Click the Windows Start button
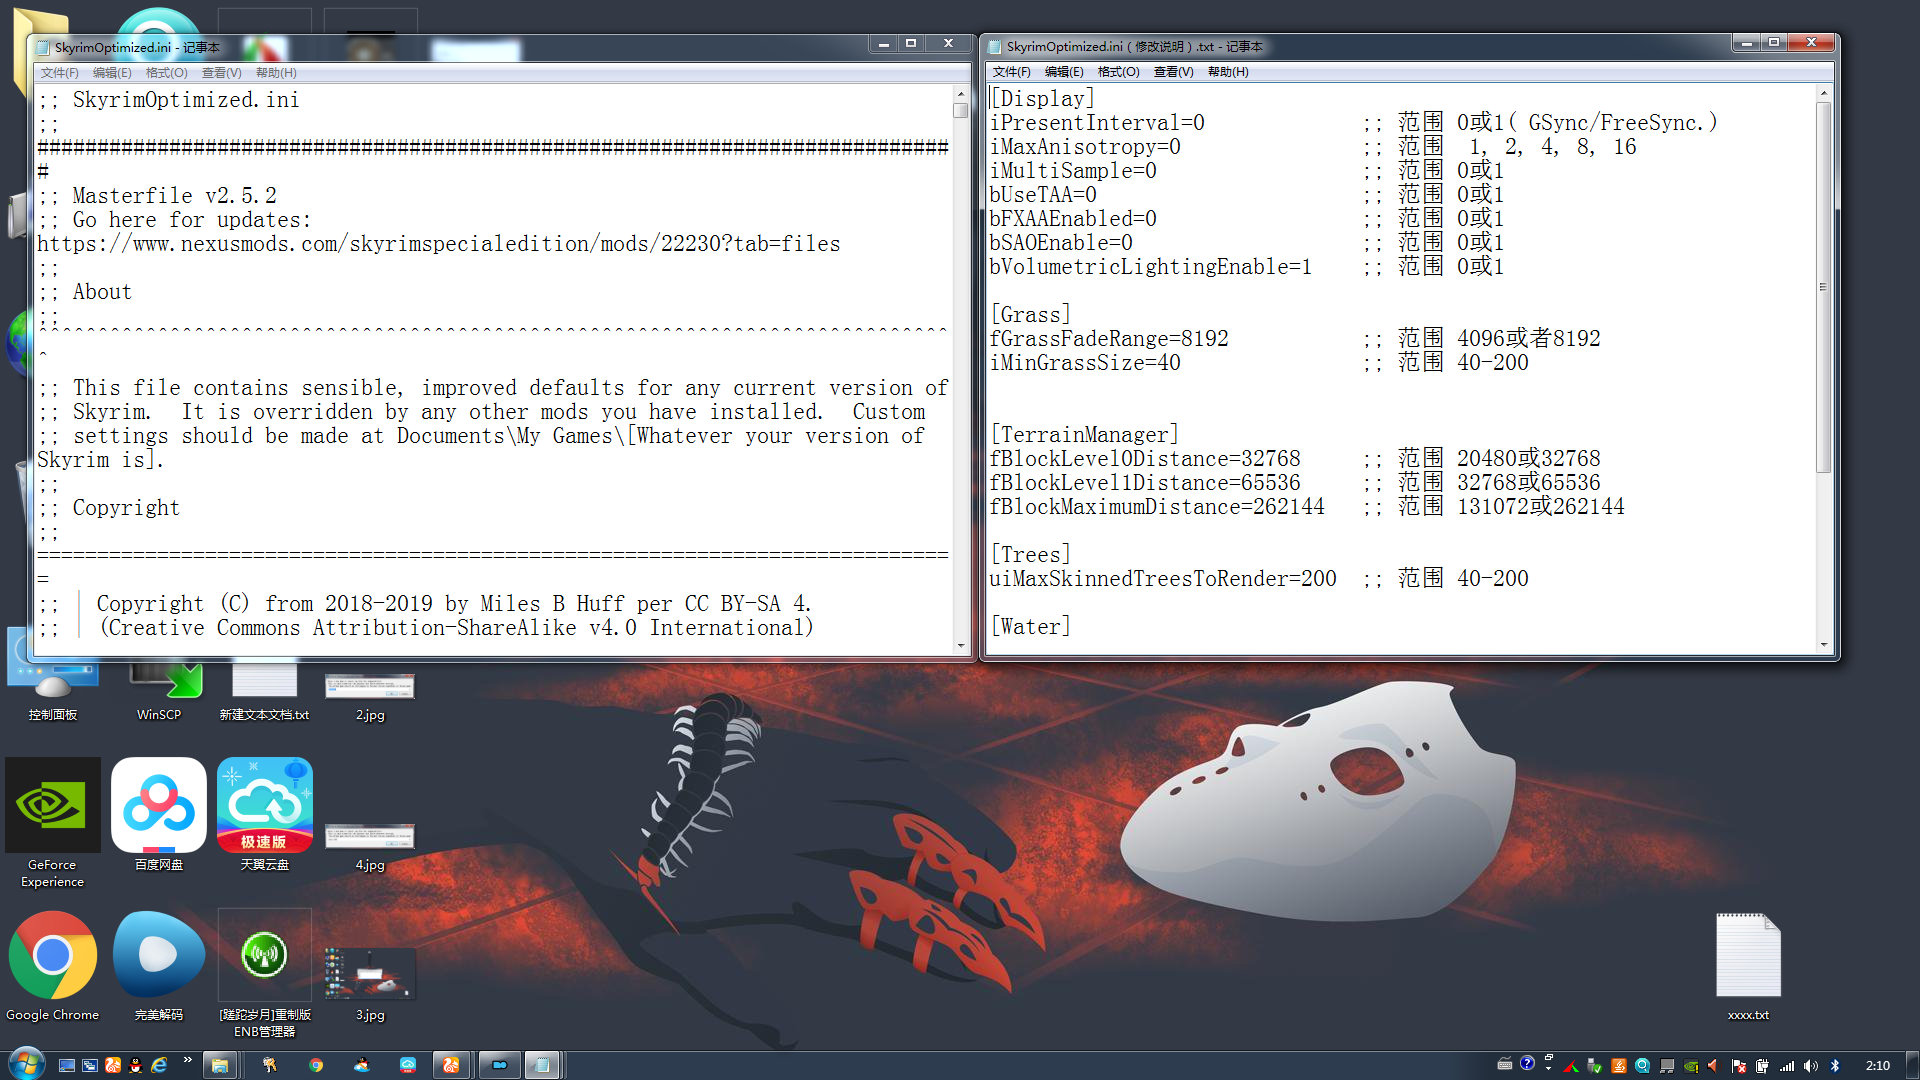This screenshot has width=1920, height=1080. 26,1064
